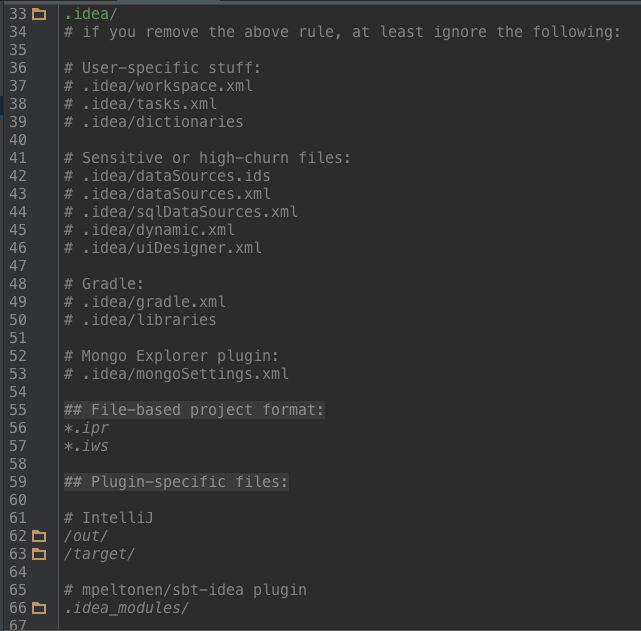
Task: Click the folder gutter icon beside /out/
Action: [x=39, y=536]
